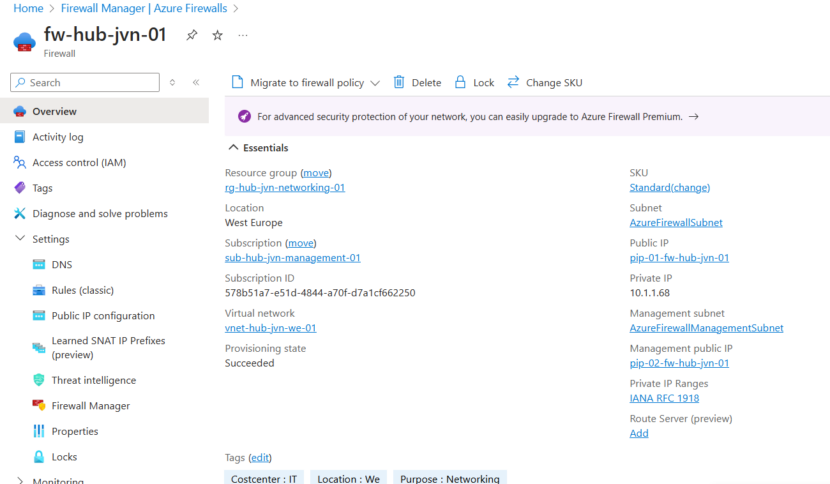Viewport: 830px width, 484px height.
Task: Click the Change SKU arrows icon
Action: [513, 82]
